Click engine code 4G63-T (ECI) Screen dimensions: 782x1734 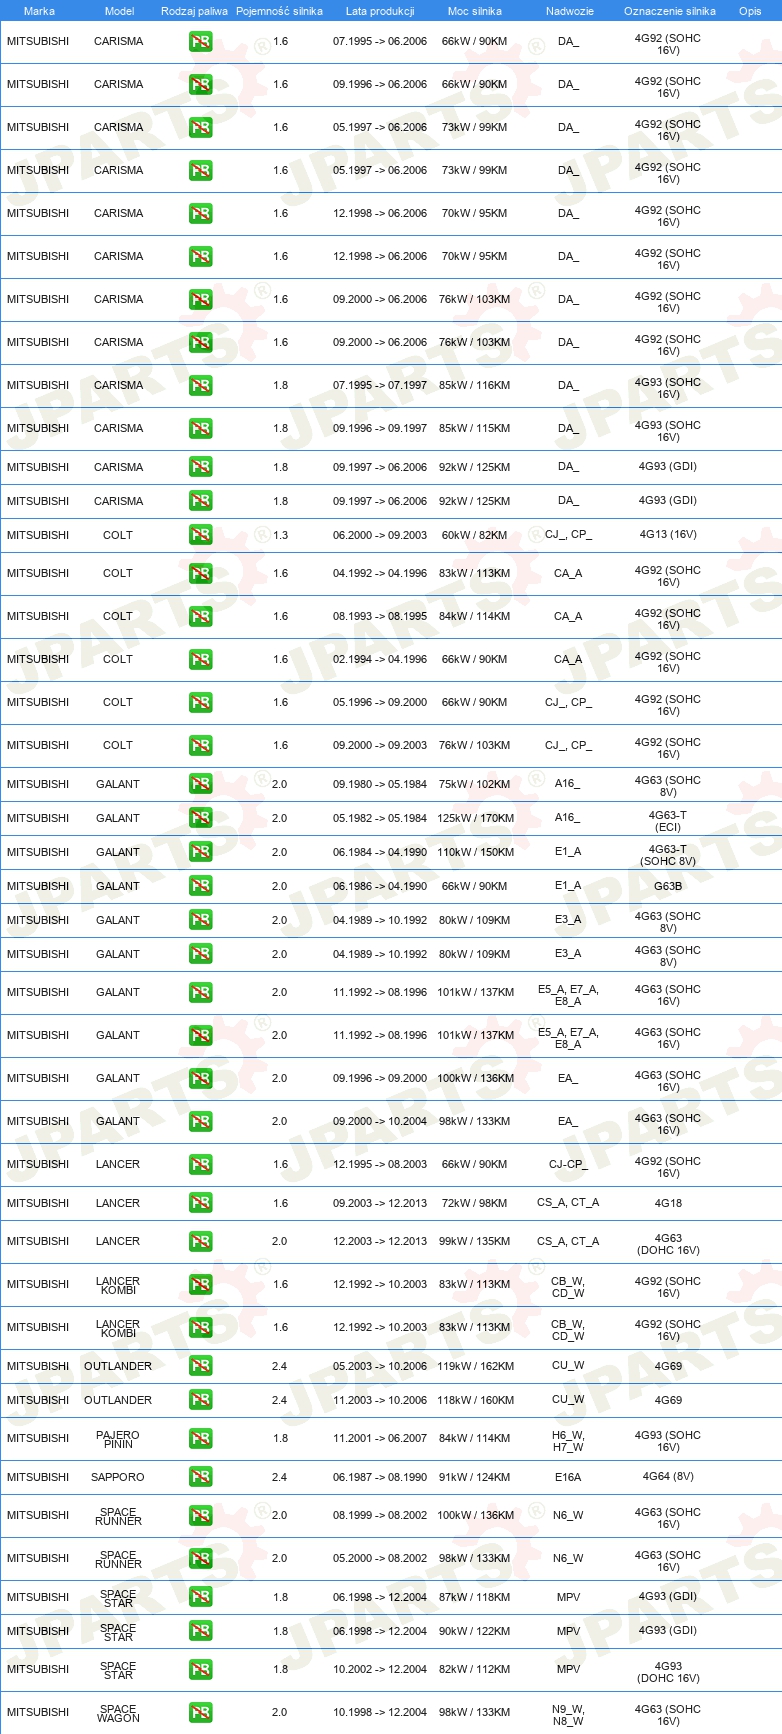click(x=668, y=821)
